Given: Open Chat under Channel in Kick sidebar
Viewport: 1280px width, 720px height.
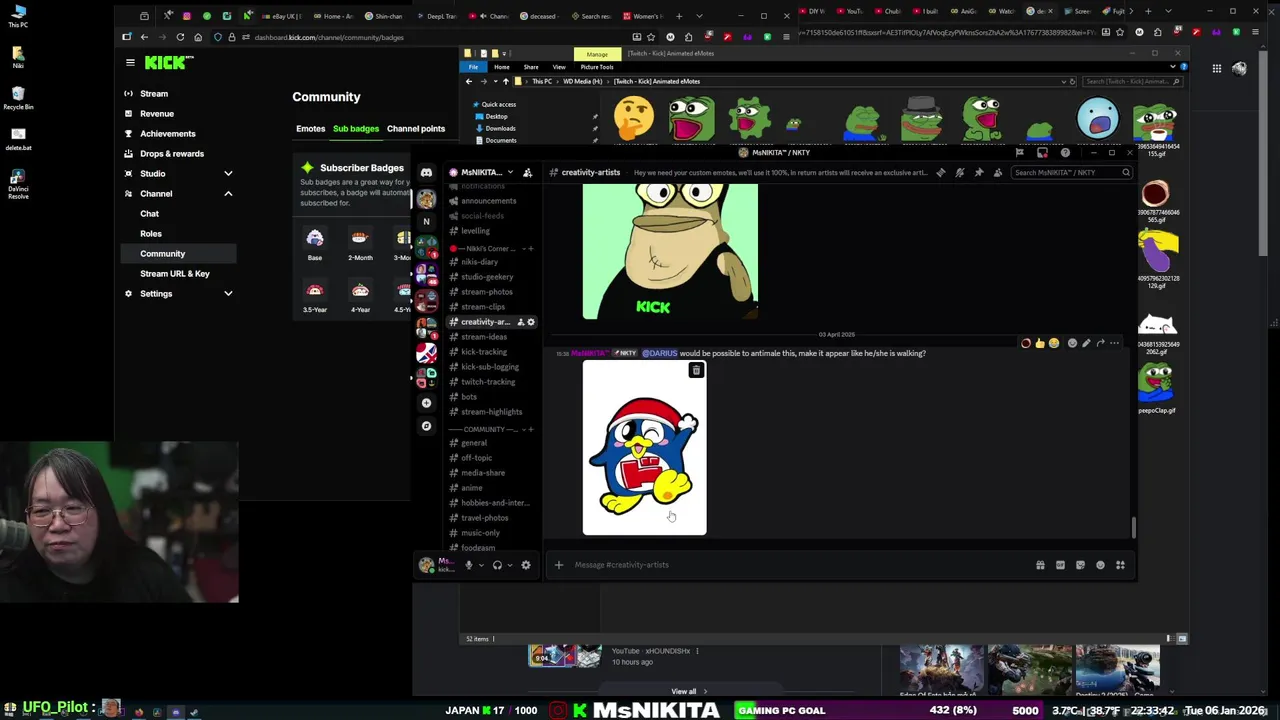Looking at the screenshot, I should [149, 213].
